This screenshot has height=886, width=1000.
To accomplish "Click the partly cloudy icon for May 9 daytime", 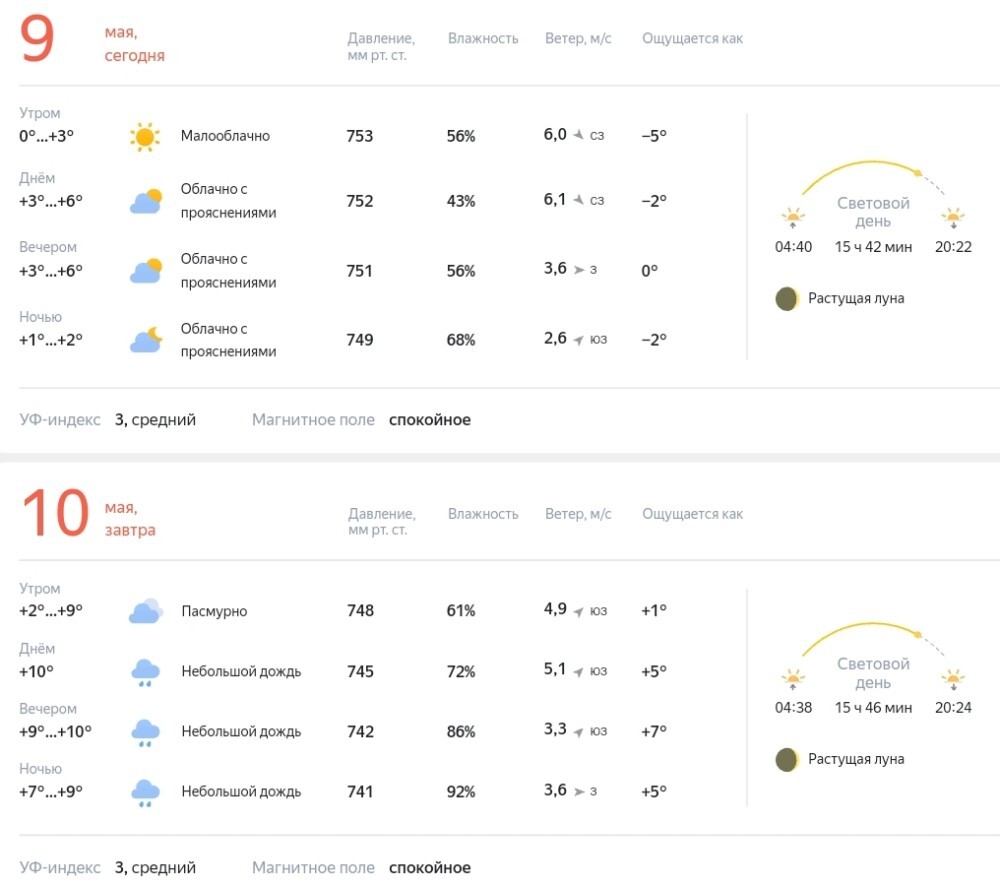I will pos(146,201).
